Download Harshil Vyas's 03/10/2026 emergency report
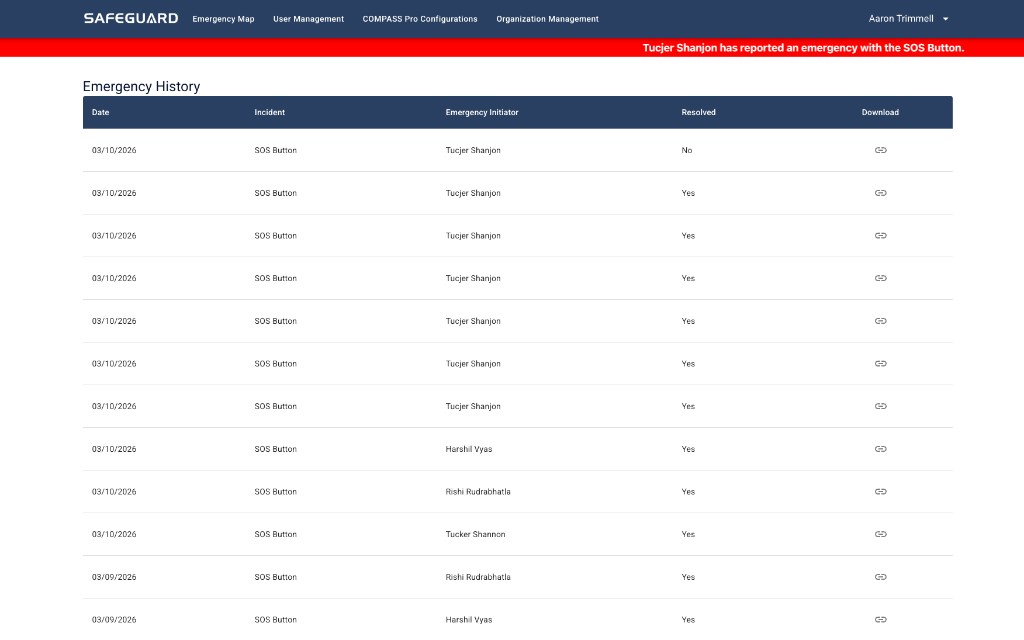Image resolution: width=1024 pixels, height=640 pixels. click(880, 449)
